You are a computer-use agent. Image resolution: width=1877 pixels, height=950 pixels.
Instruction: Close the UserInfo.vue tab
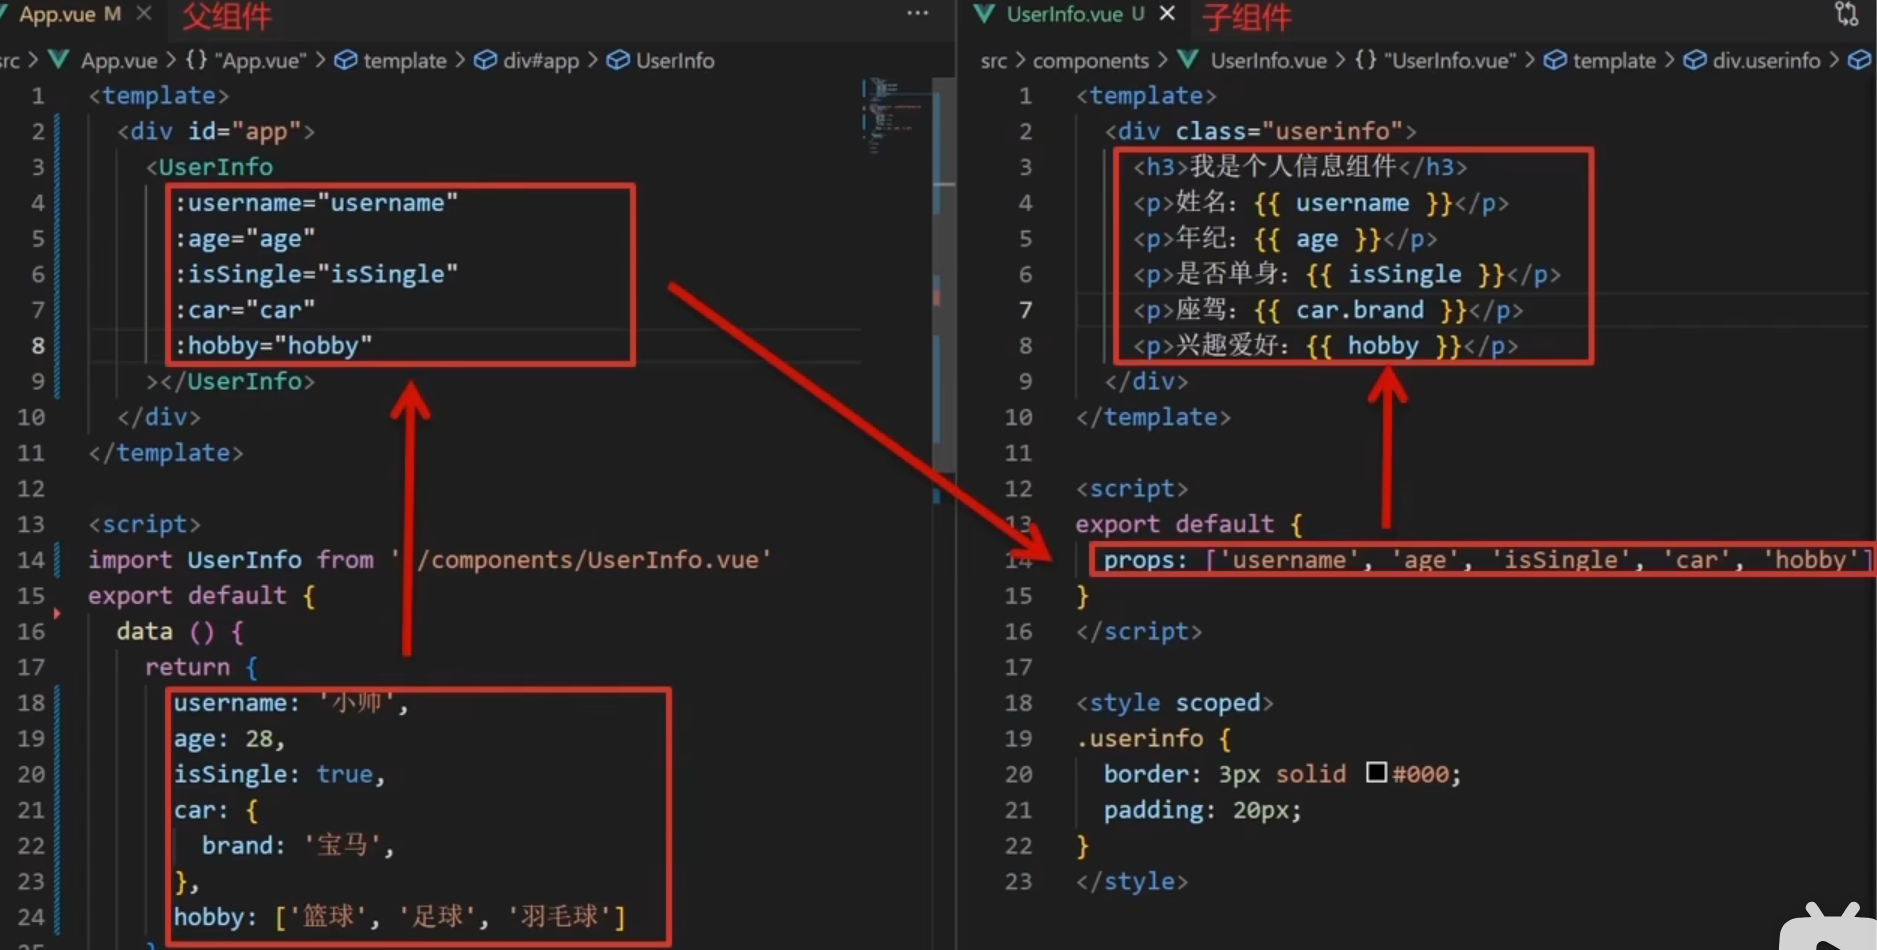pyautogui.click(x=1167, y=14)
